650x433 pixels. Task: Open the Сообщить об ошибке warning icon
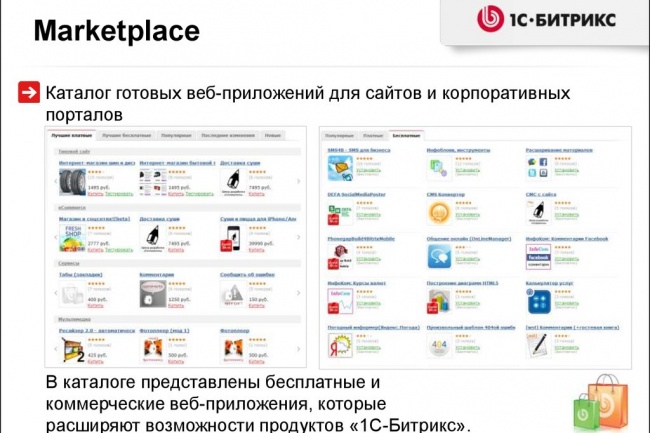233,294
